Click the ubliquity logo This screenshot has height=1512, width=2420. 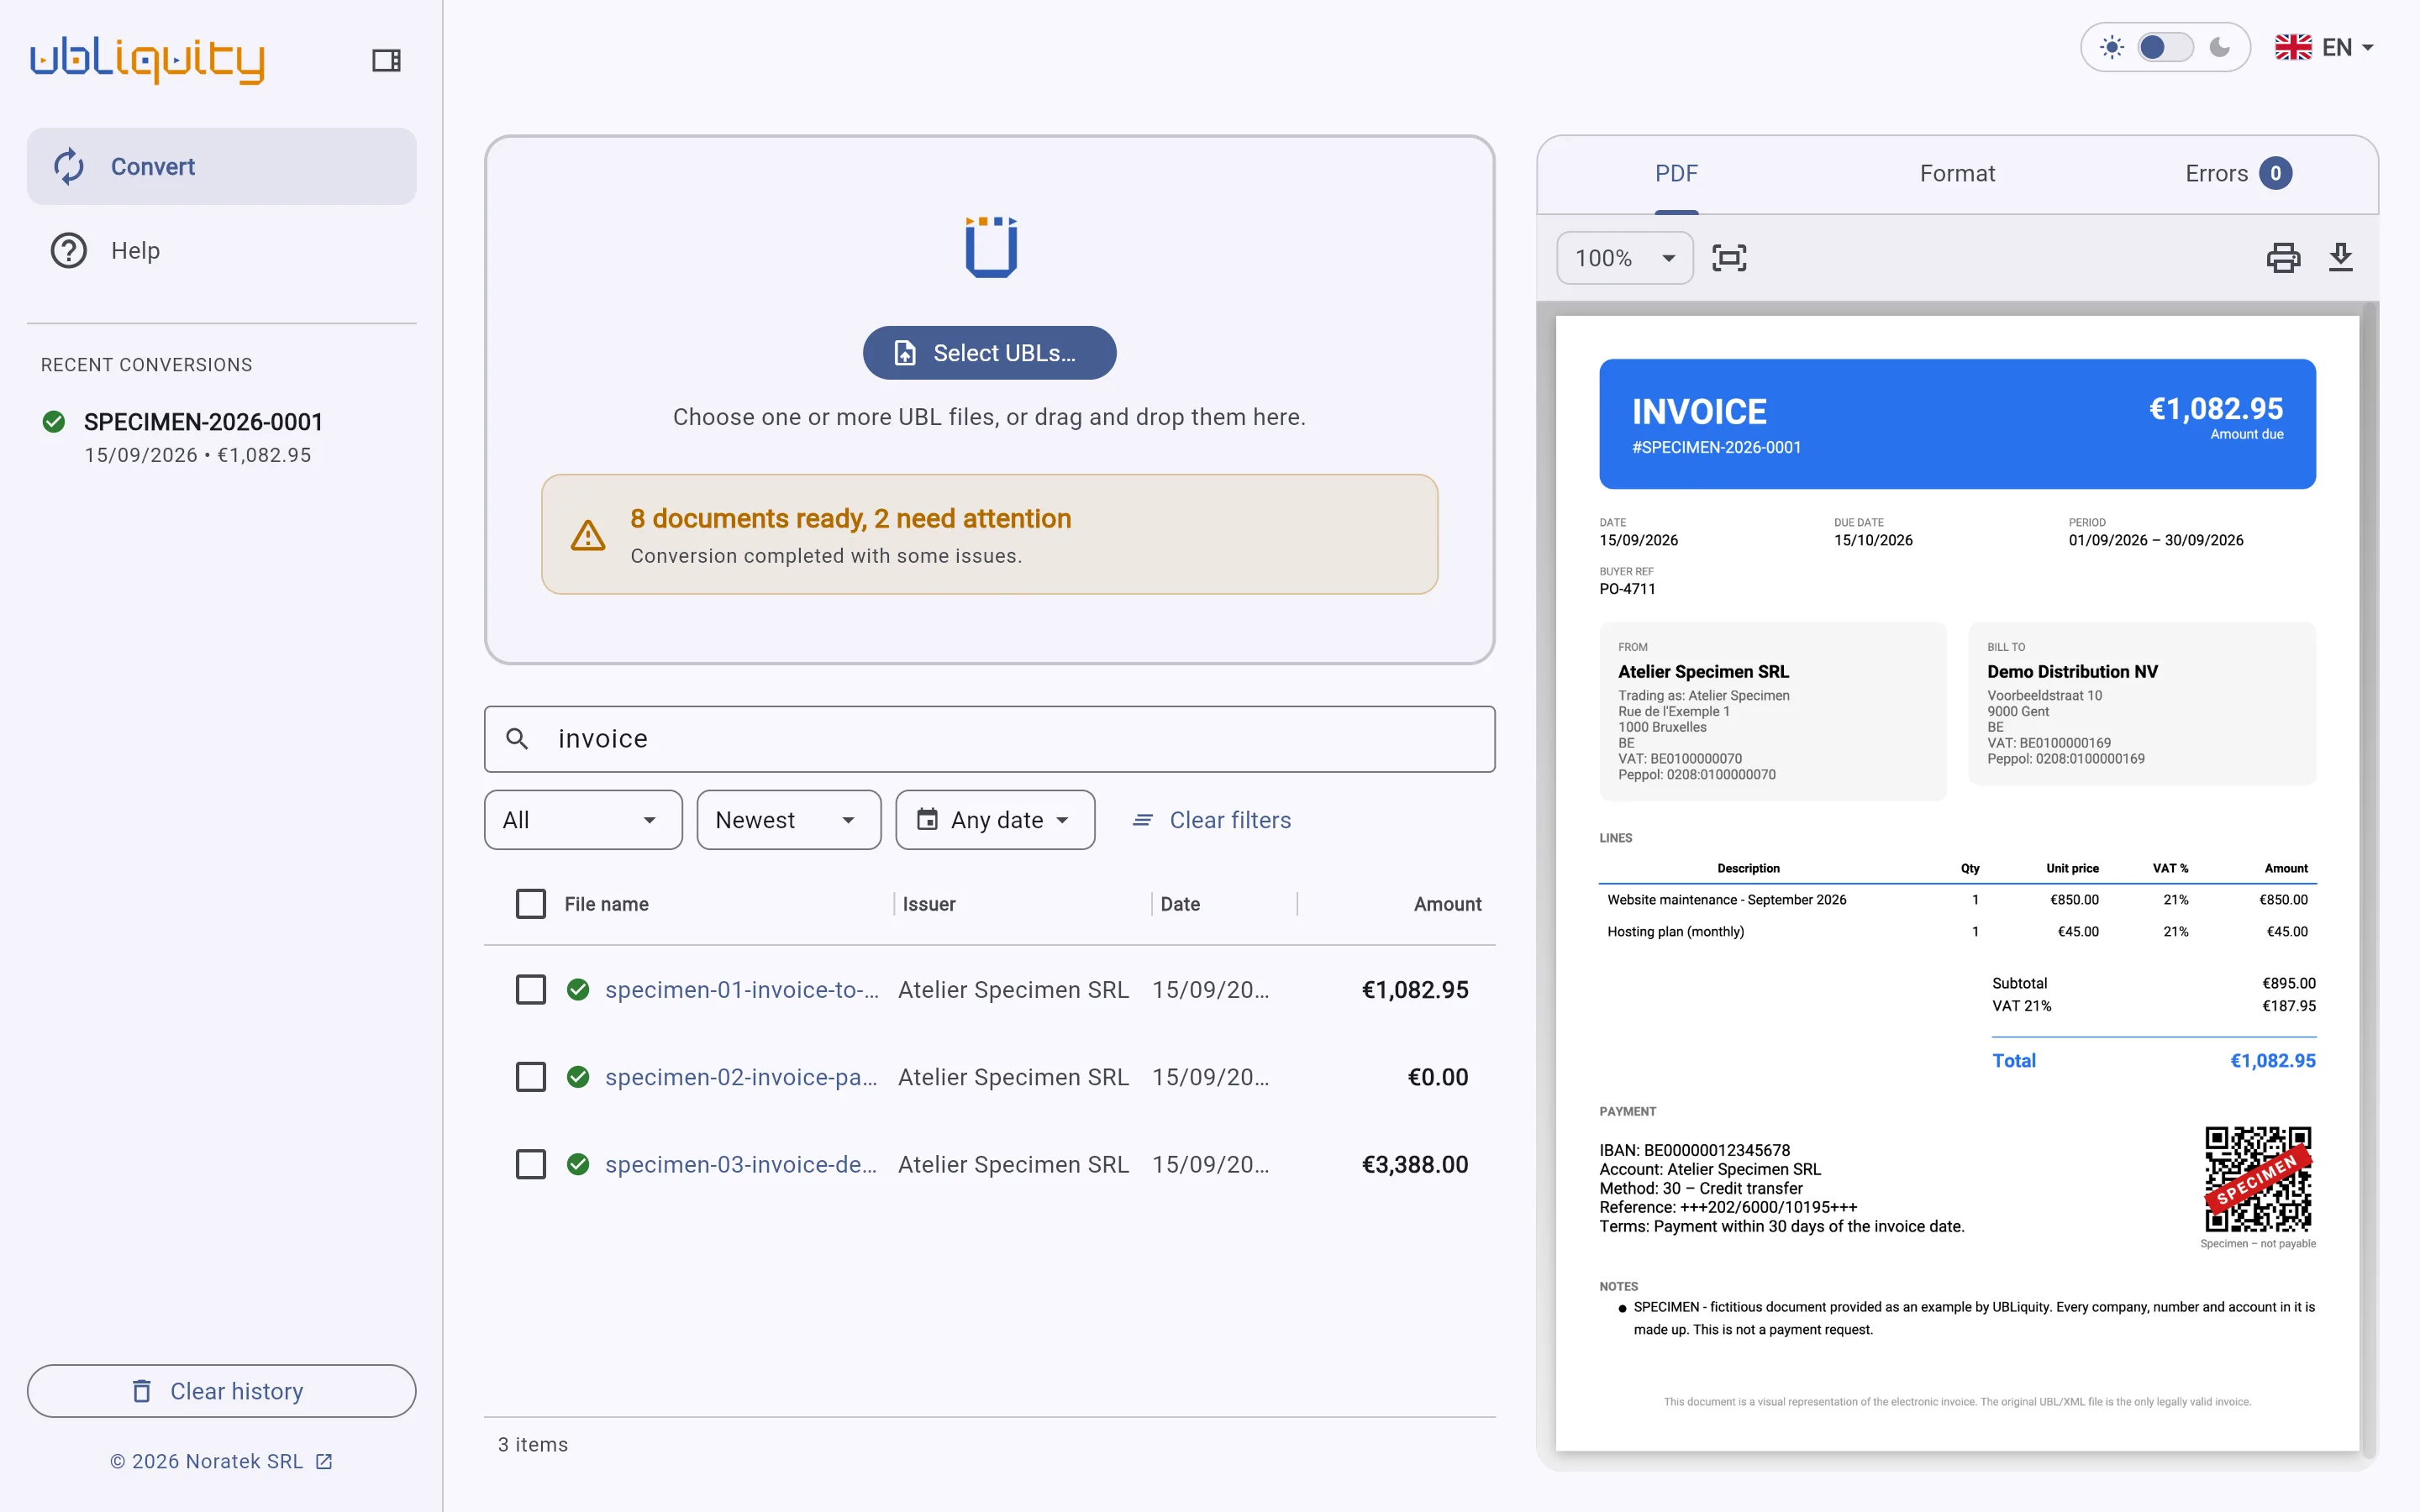(148, 60)
